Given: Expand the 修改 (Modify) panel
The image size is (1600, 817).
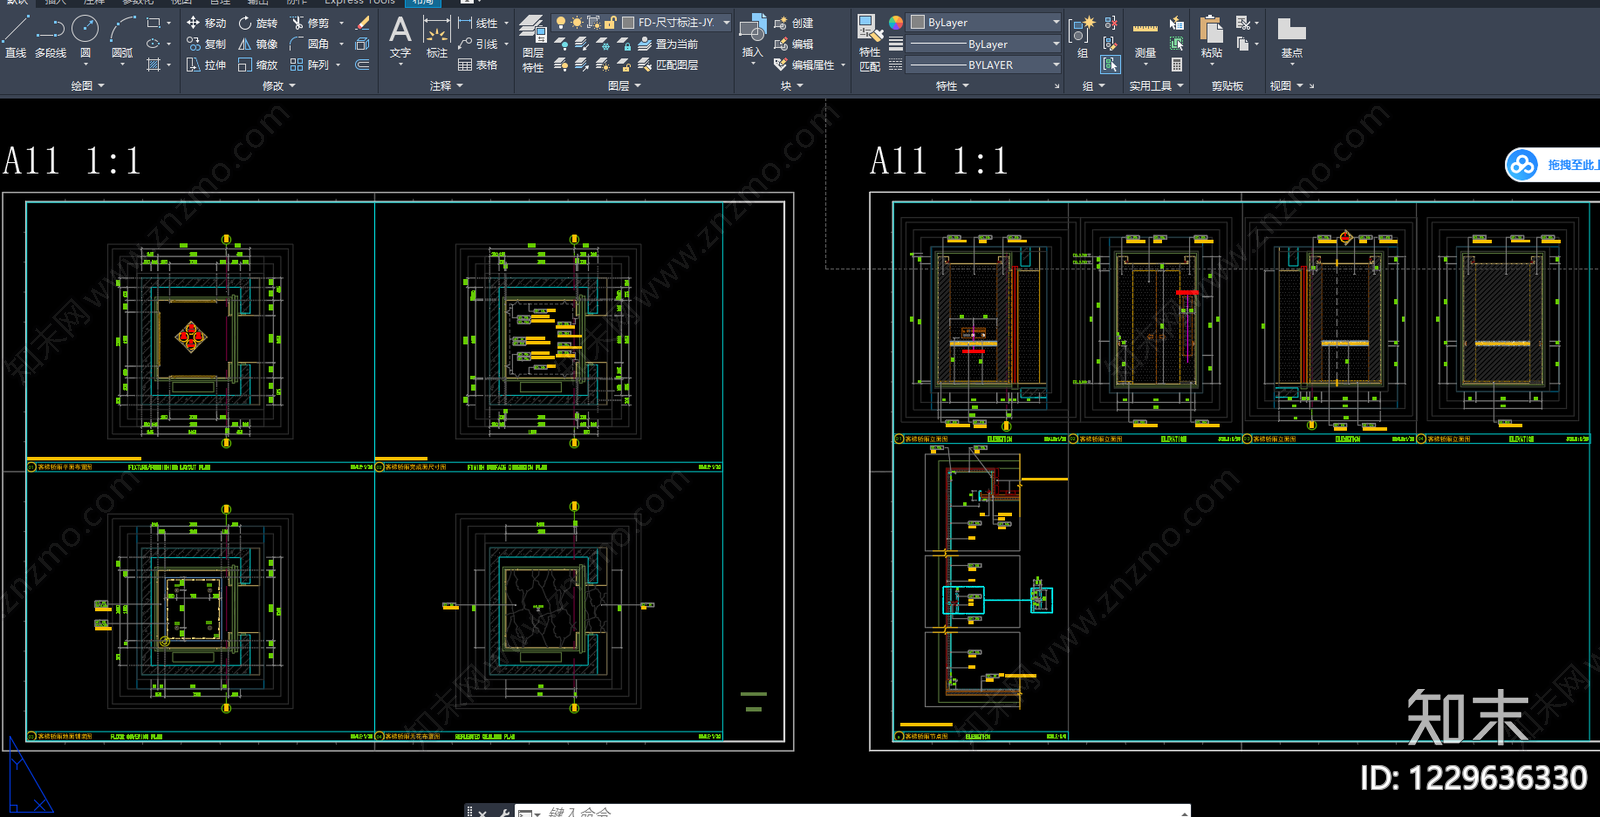Looking at the screenshot, I should pos(279,86).
